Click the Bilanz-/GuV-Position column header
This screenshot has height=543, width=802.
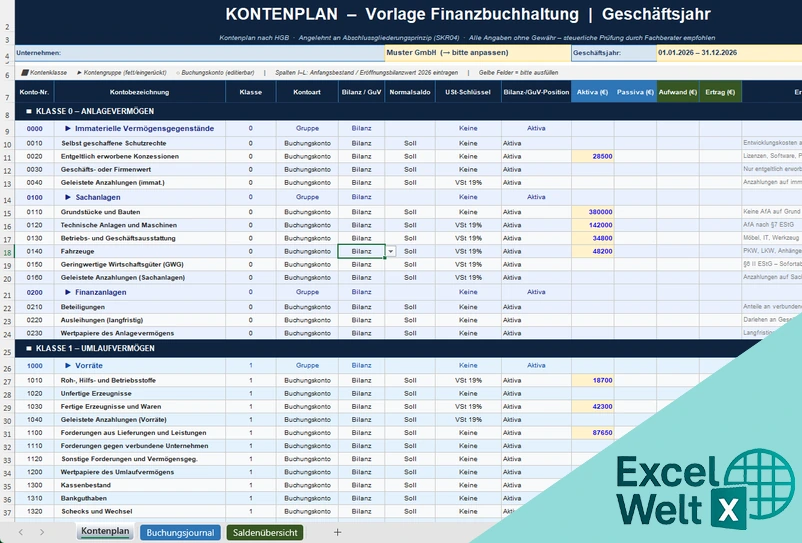536,92
